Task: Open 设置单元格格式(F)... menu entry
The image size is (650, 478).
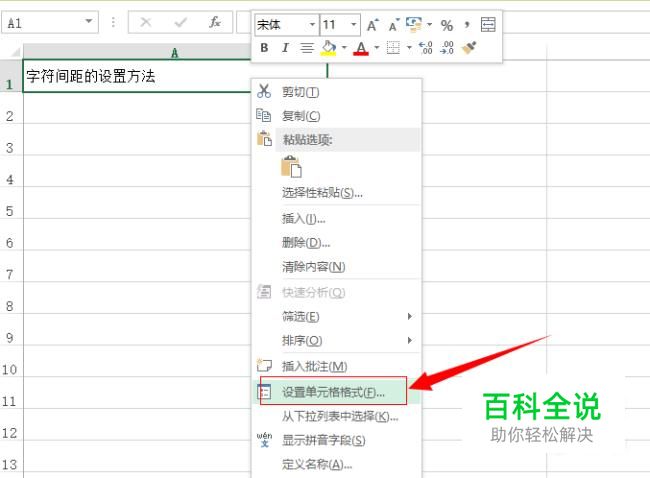Action: coord(337,392)
